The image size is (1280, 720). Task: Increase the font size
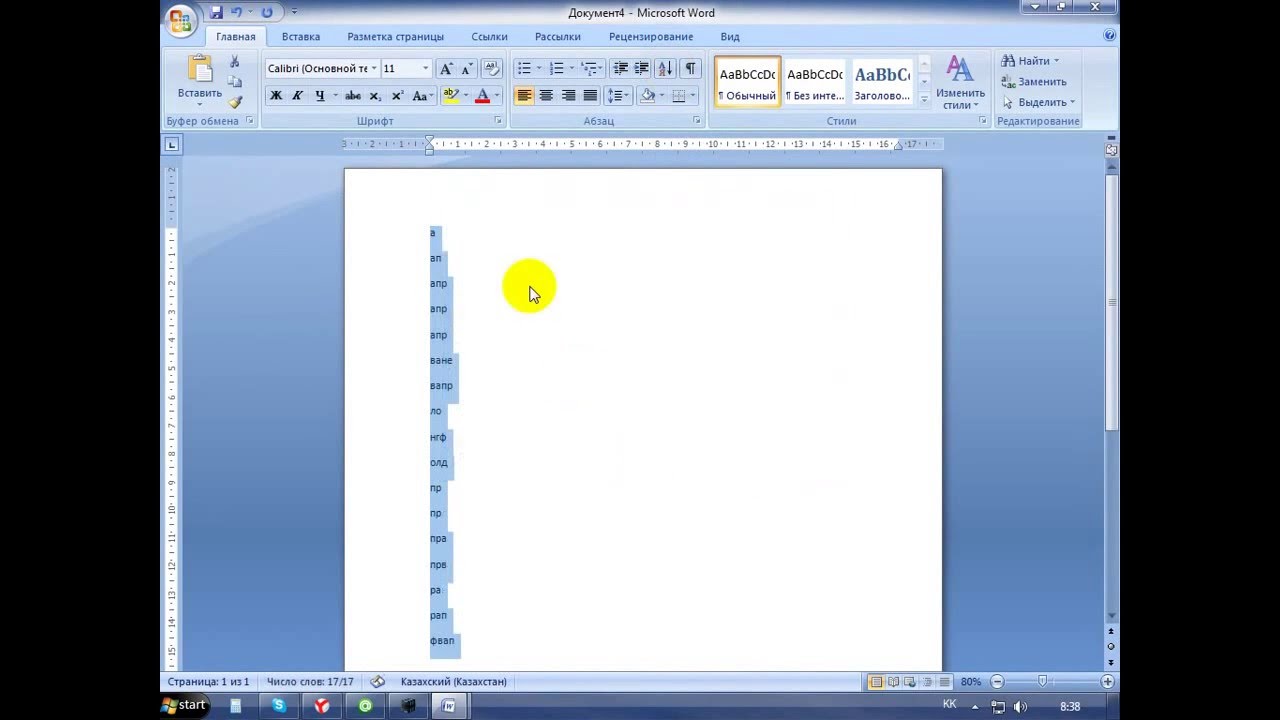pos(446,68)
